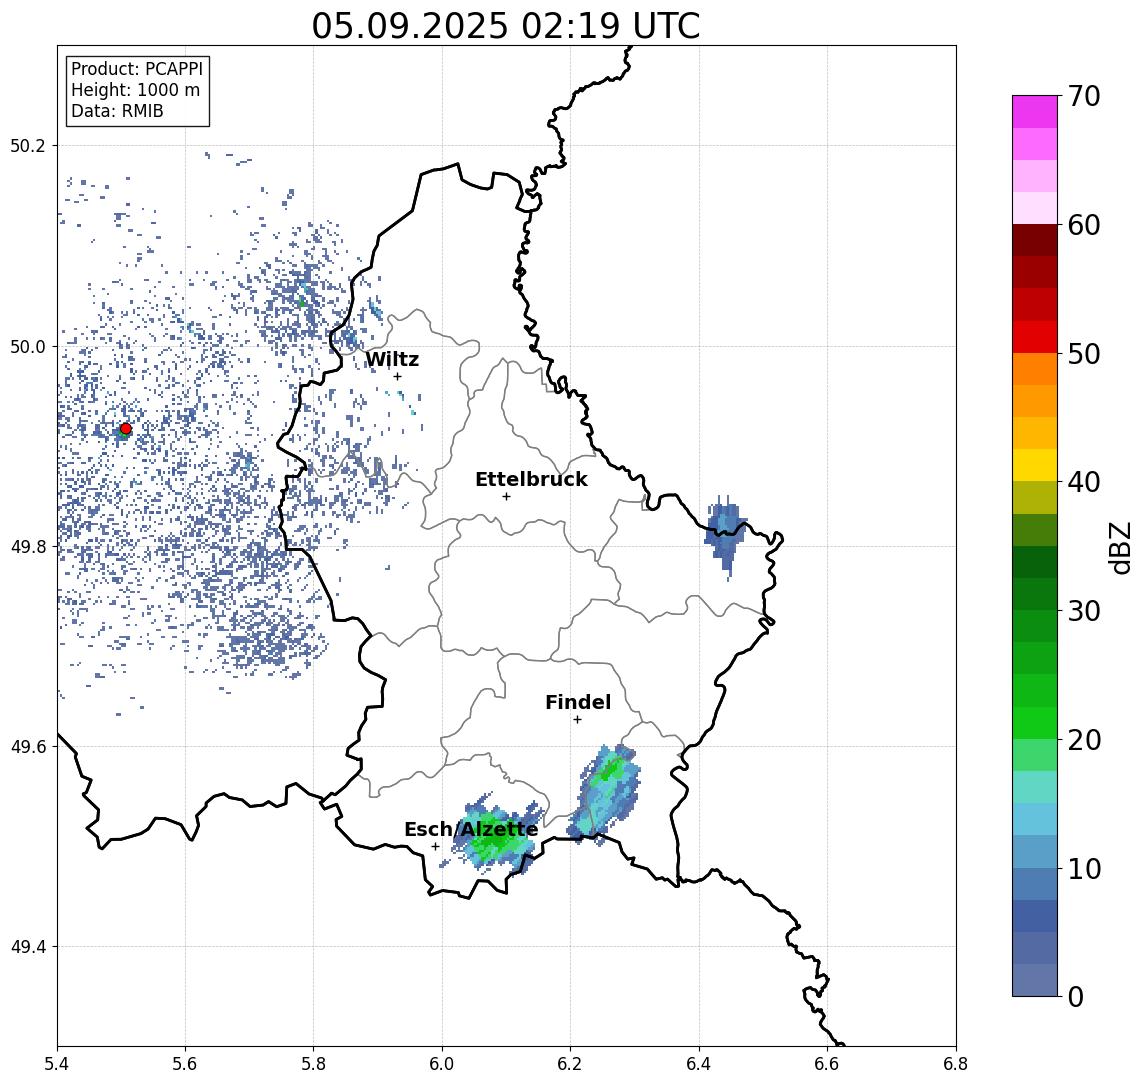1145x1084 pixels.
Task: Click the 'Data: RMIB' info line
Action: coord(117,111)
